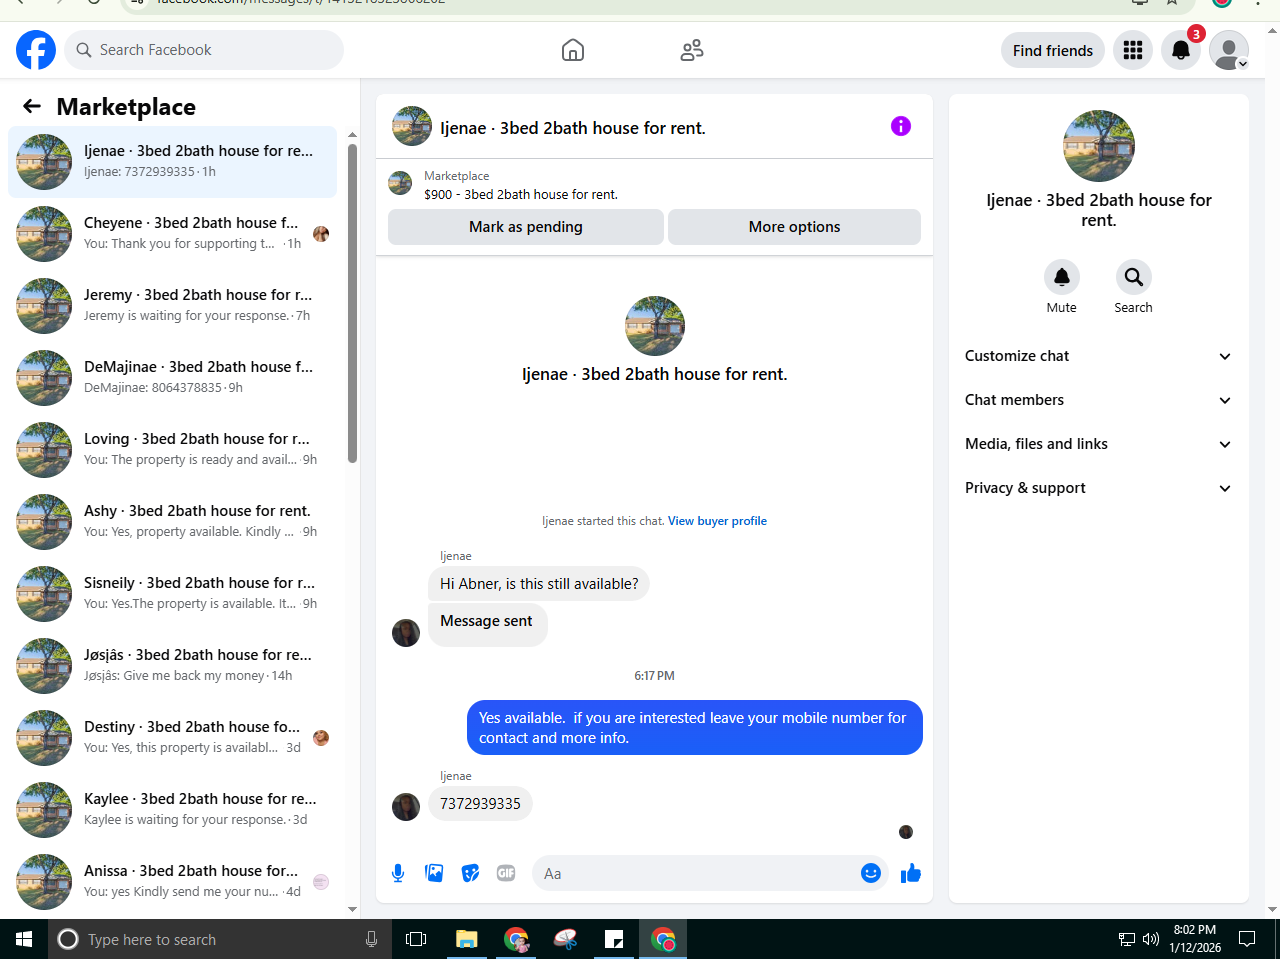Click the listing thumbnail in right panel
The height and width of the screenshot is (959, 1280).
pyautogui.click(x=1099, y=146)
